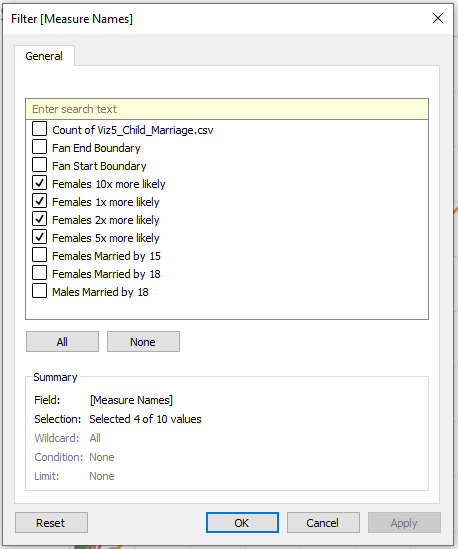Open the General tab
The image size is (458, 549).
tap(44, 56)
